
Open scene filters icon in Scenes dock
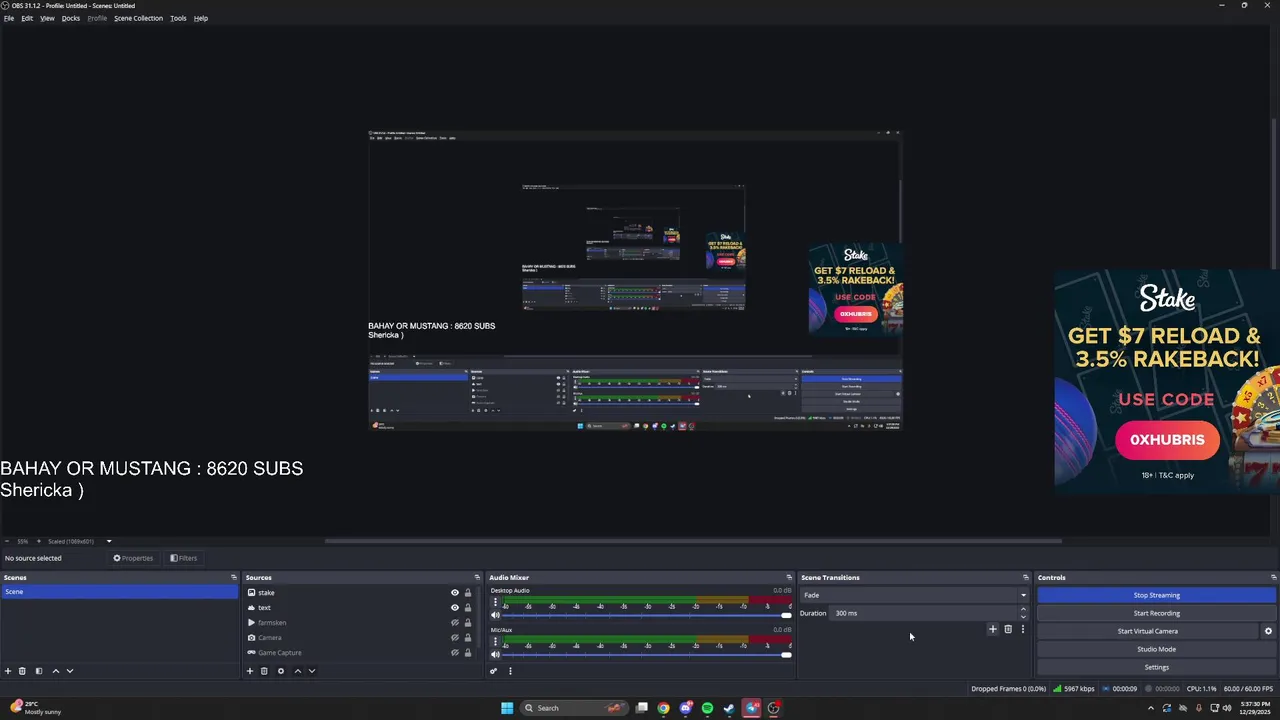point(39,671)
